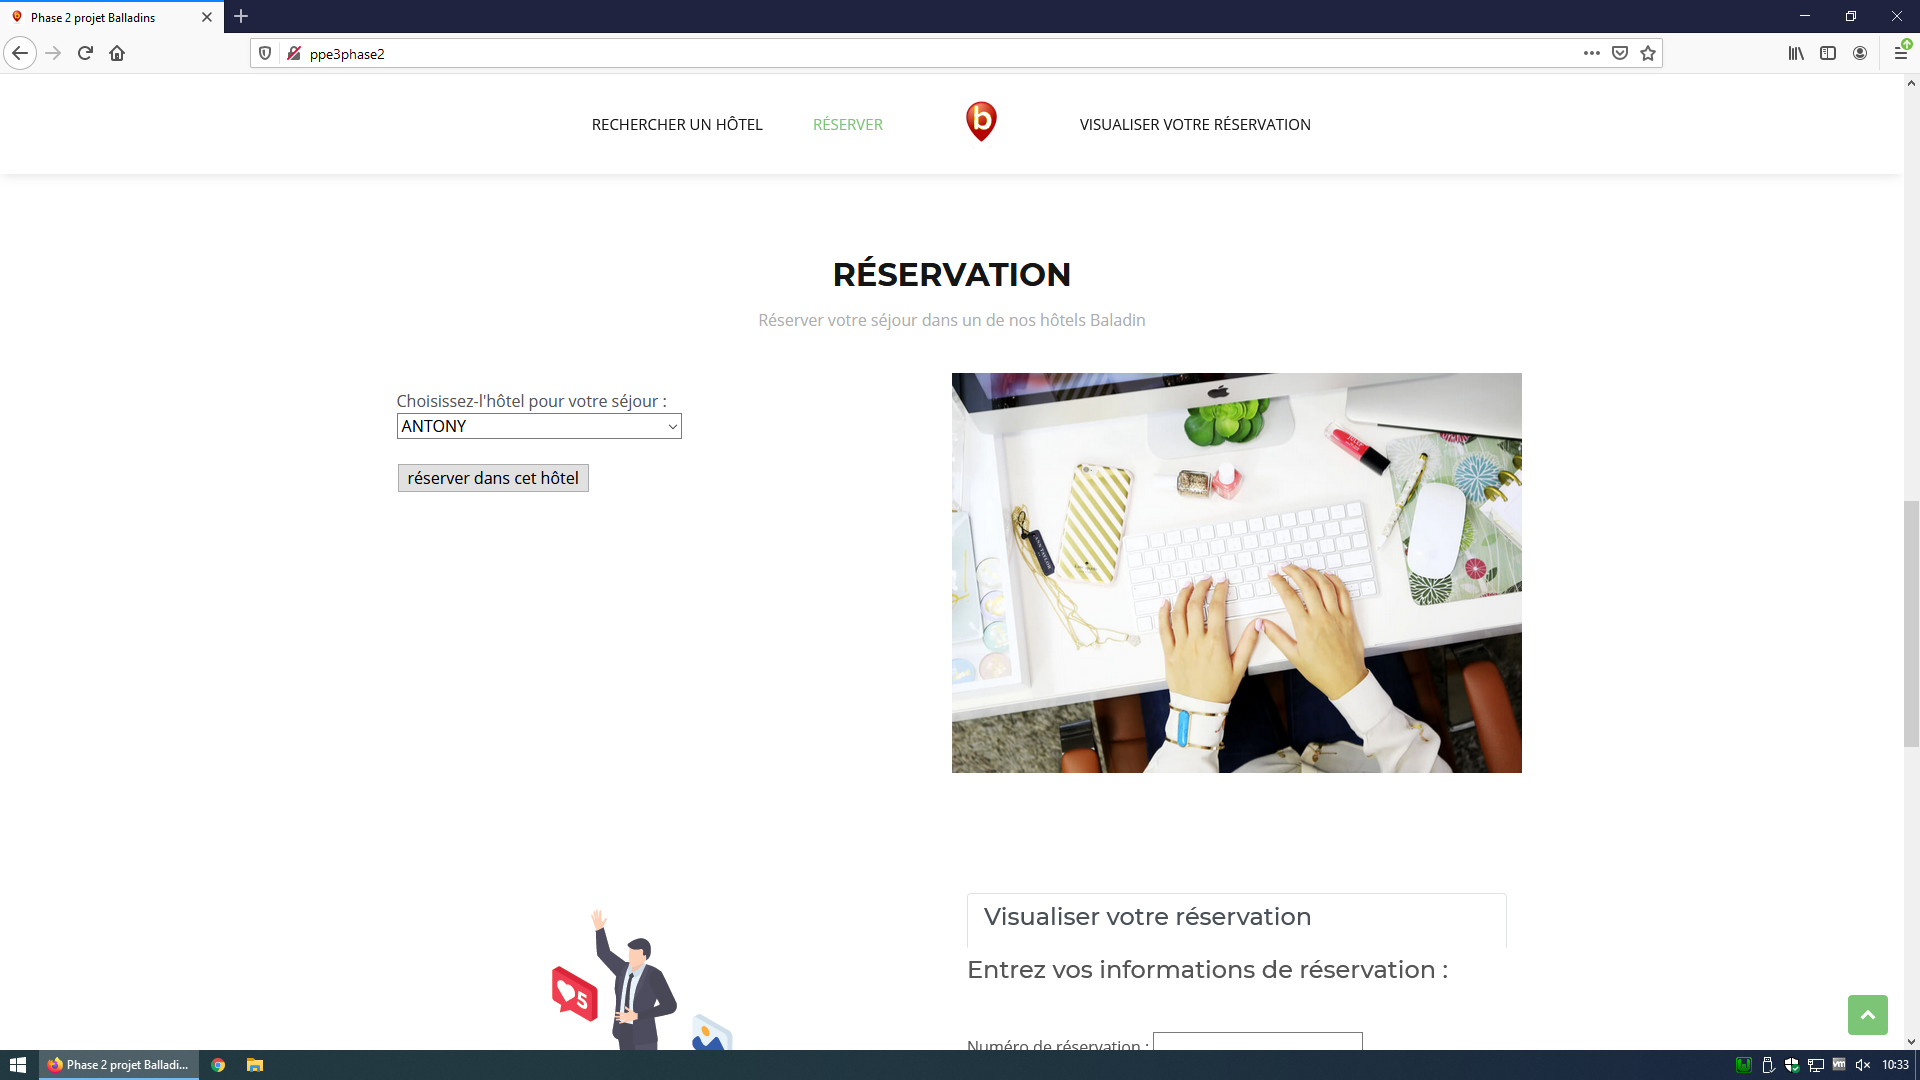Toggle the sidebar view icon
The image size is (1920, 1080).
(x=1828, y=53)
